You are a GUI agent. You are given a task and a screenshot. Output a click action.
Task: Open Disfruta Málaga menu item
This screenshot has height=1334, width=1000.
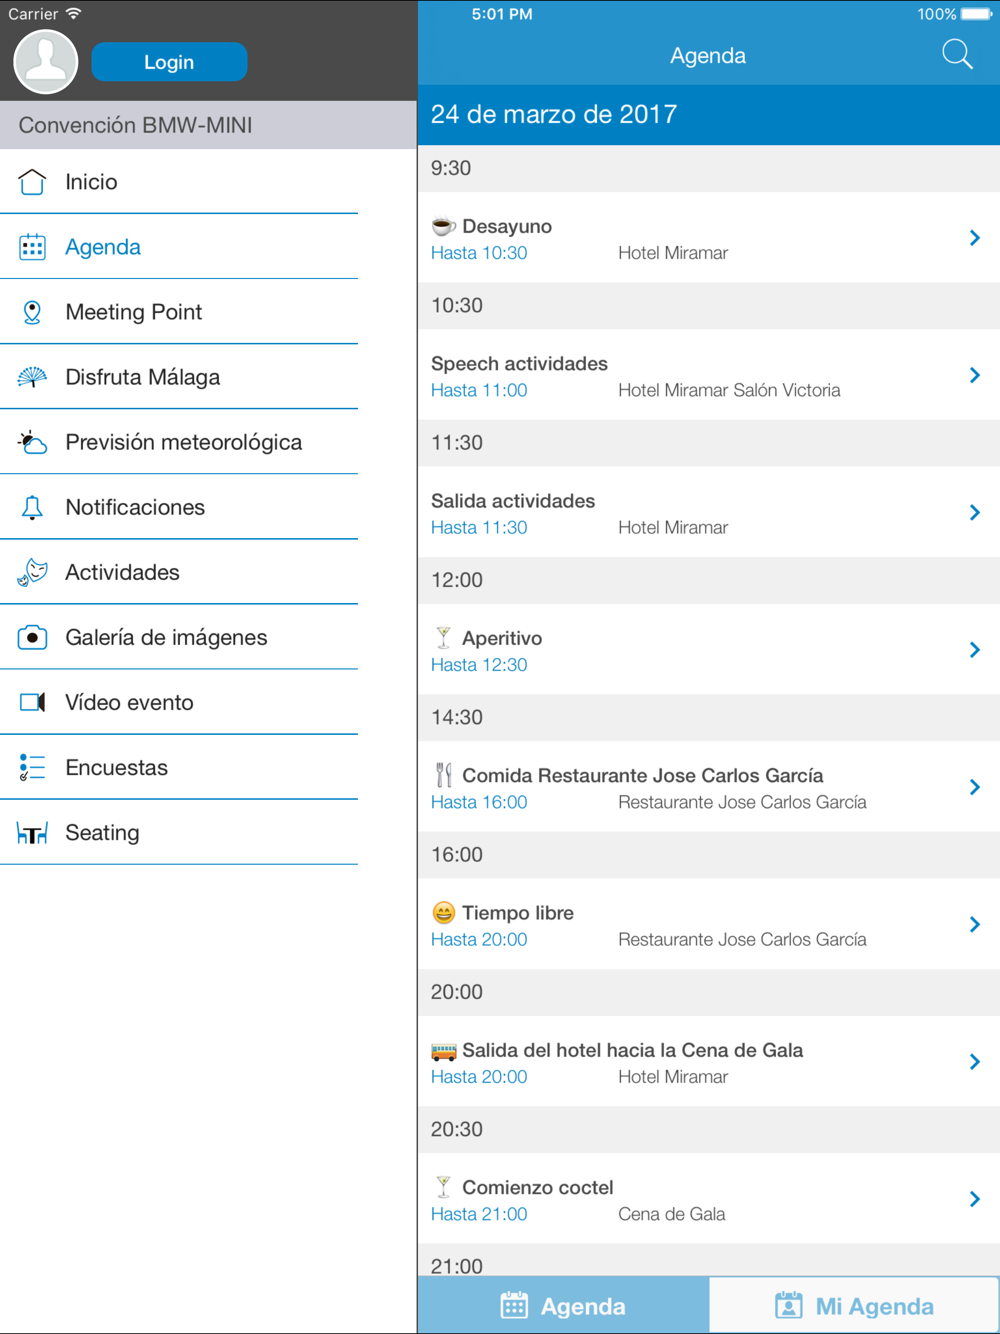[x=179, y=377]
